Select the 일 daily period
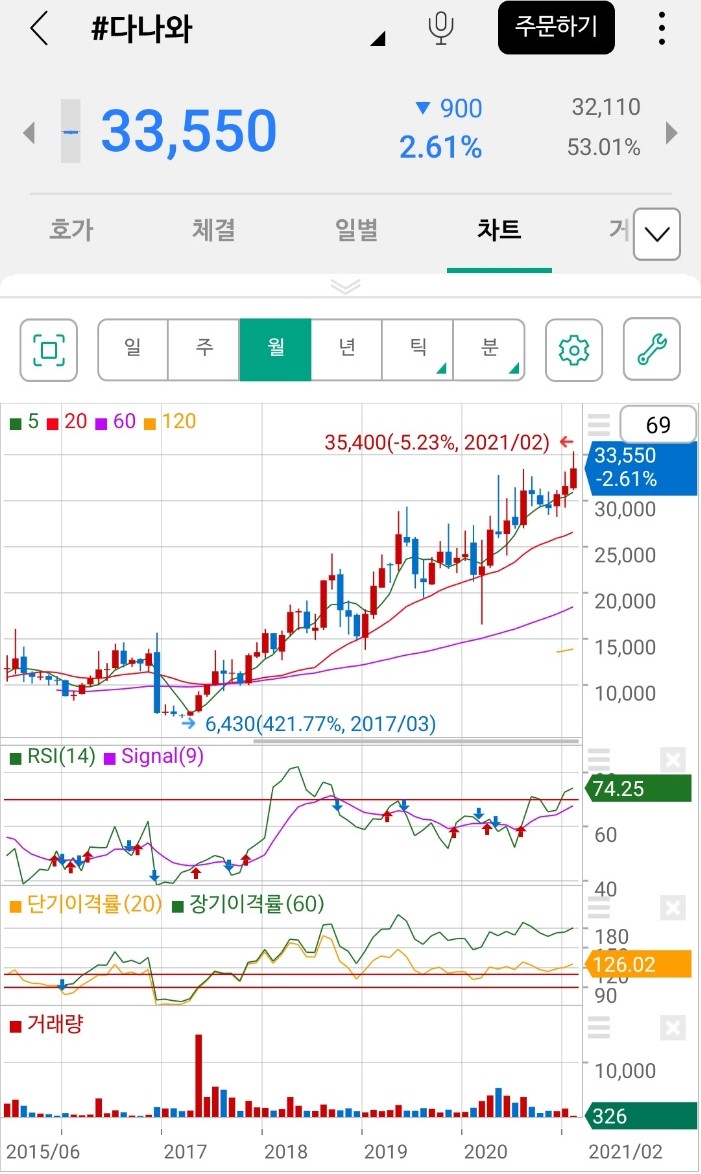Viewport: 701px width, 1174px height. point(133,349)
